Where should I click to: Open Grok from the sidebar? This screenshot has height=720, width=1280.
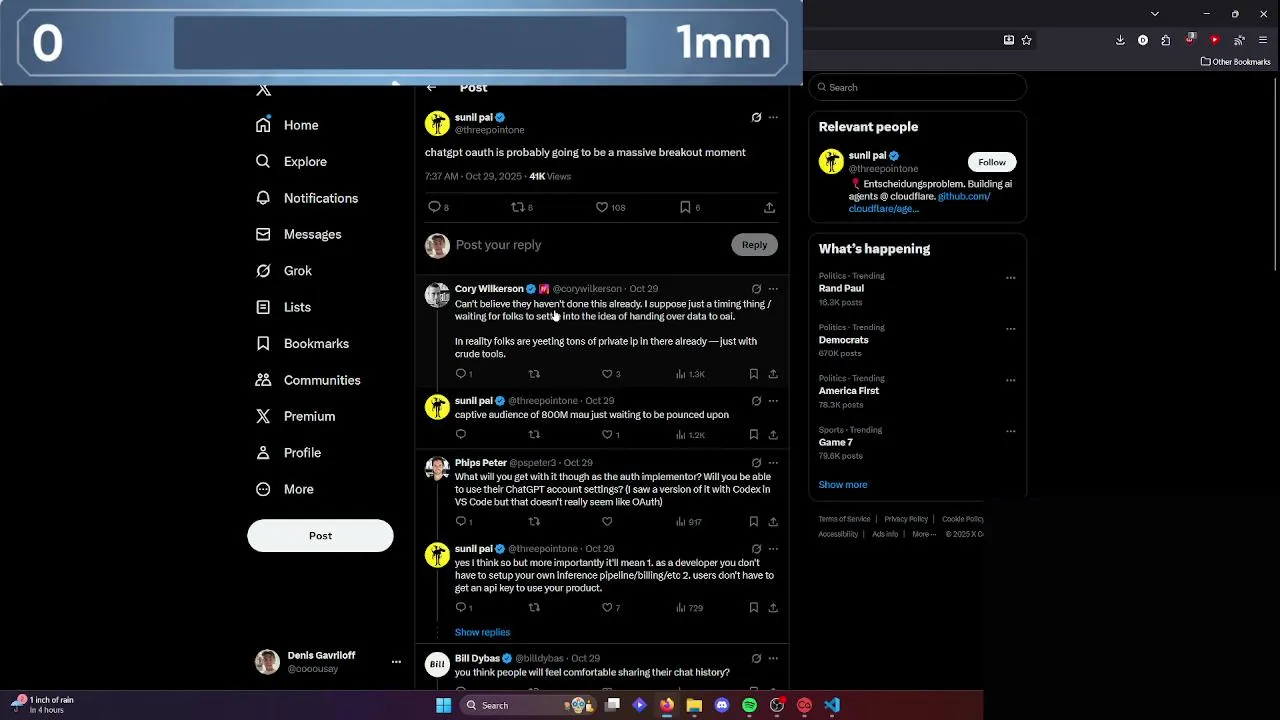(283, 271)
